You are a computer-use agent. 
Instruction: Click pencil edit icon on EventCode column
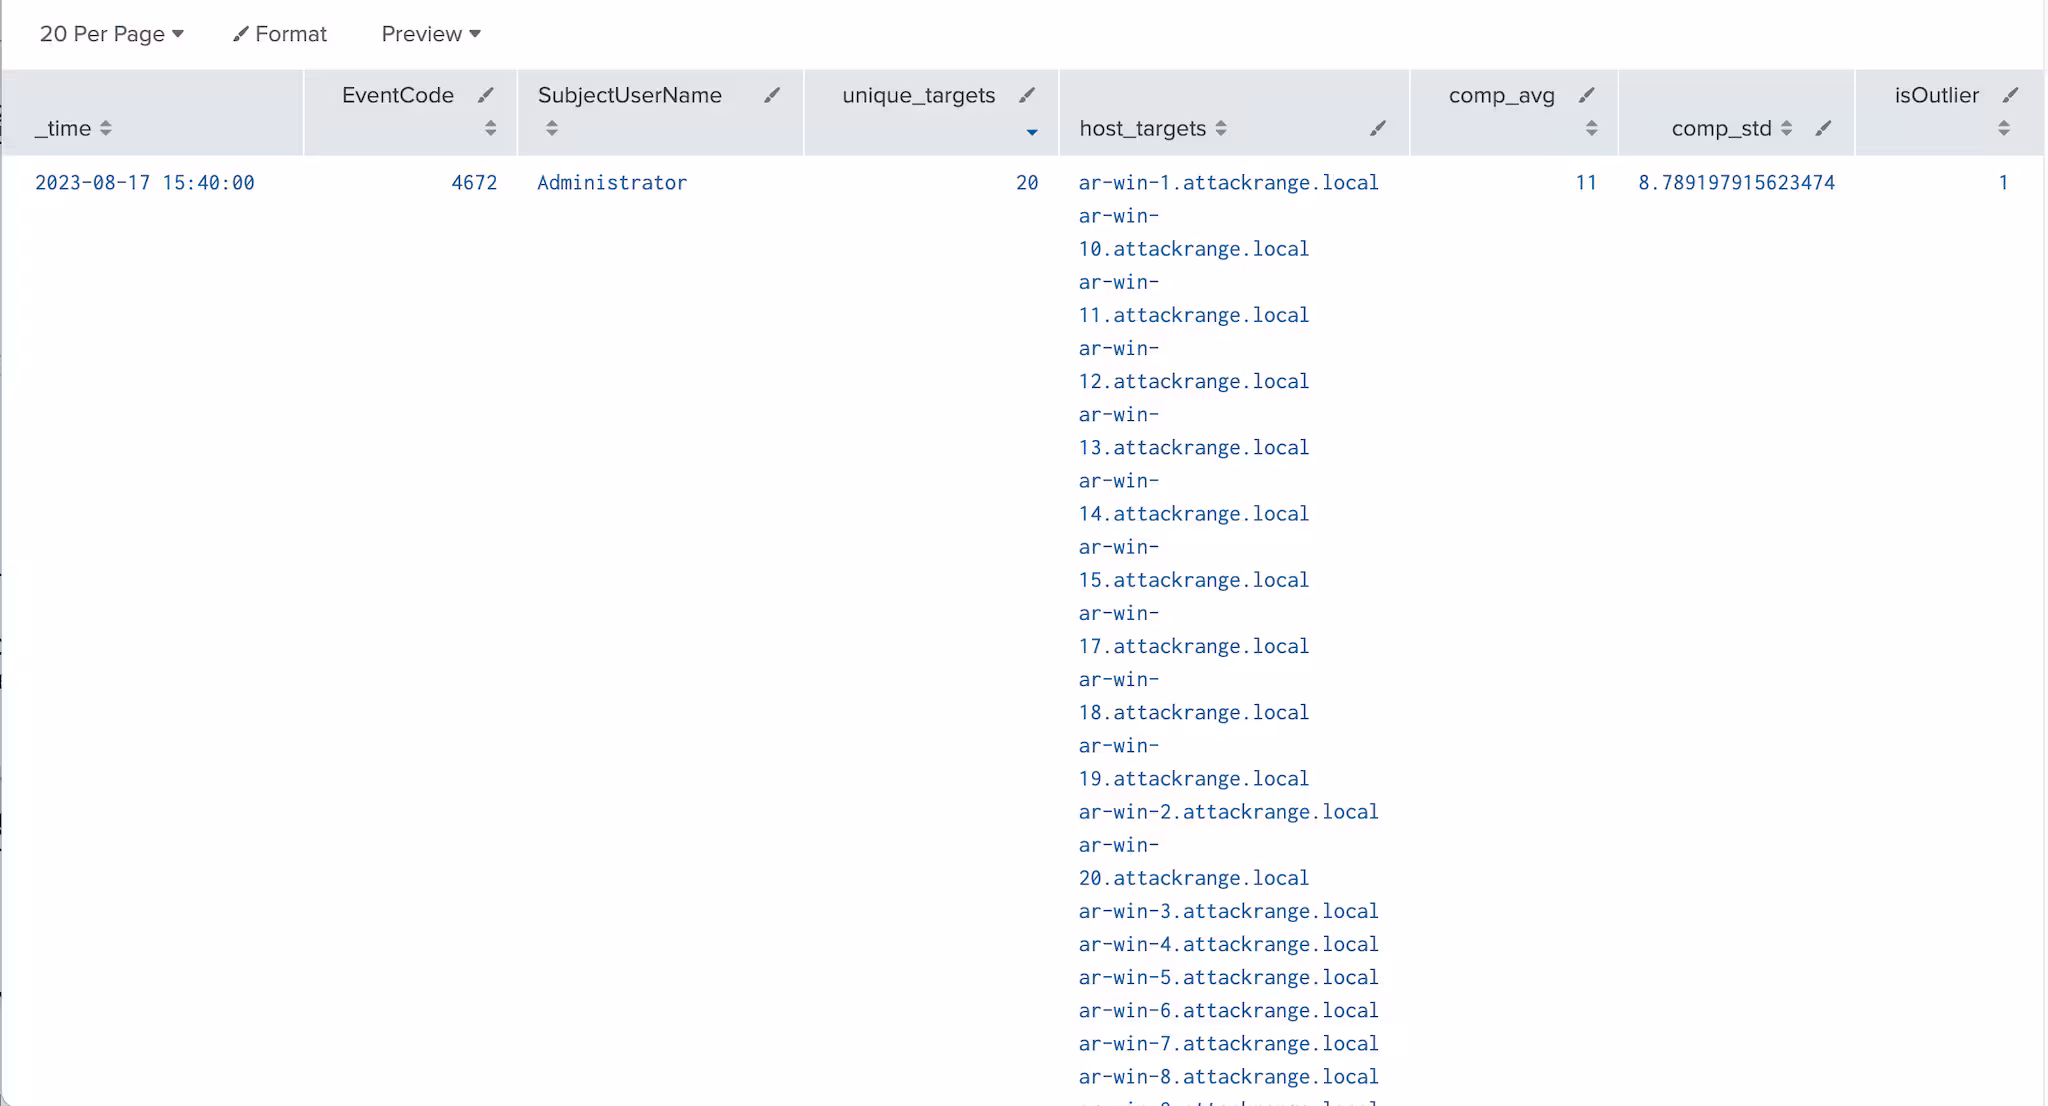point(486,96)
